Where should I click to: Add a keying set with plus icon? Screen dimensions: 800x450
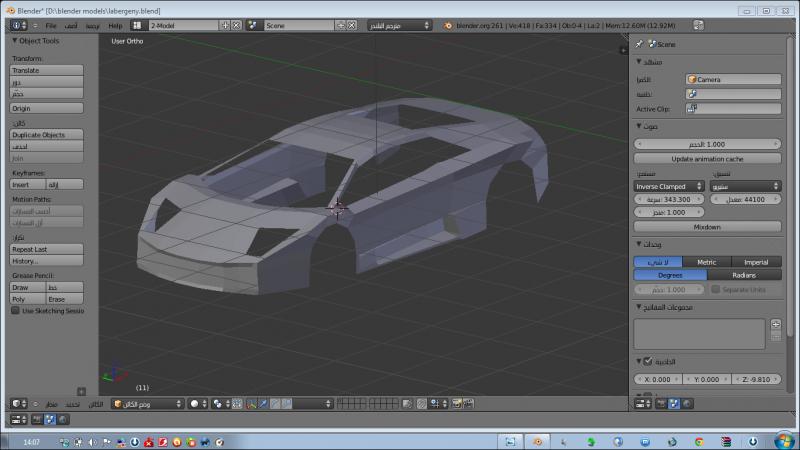(x=776, y=324)
